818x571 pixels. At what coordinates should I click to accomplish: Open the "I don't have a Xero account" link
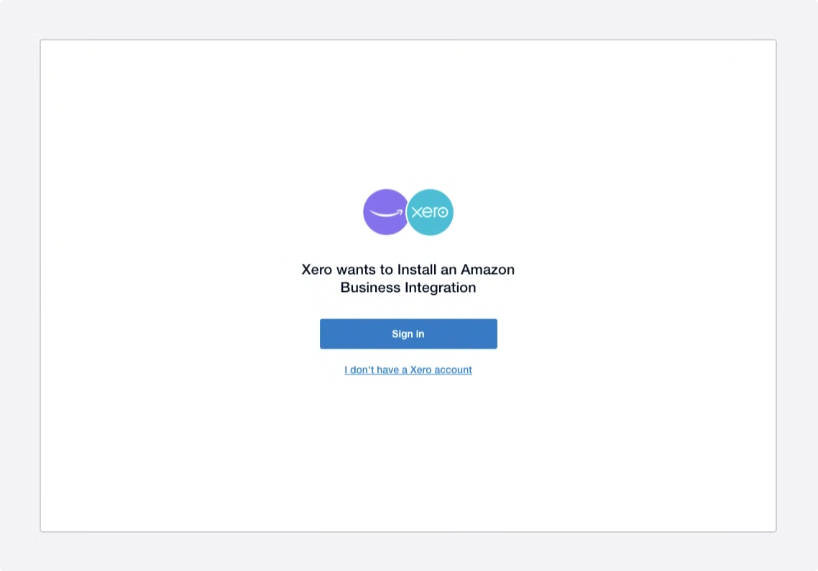coord(408,370)
